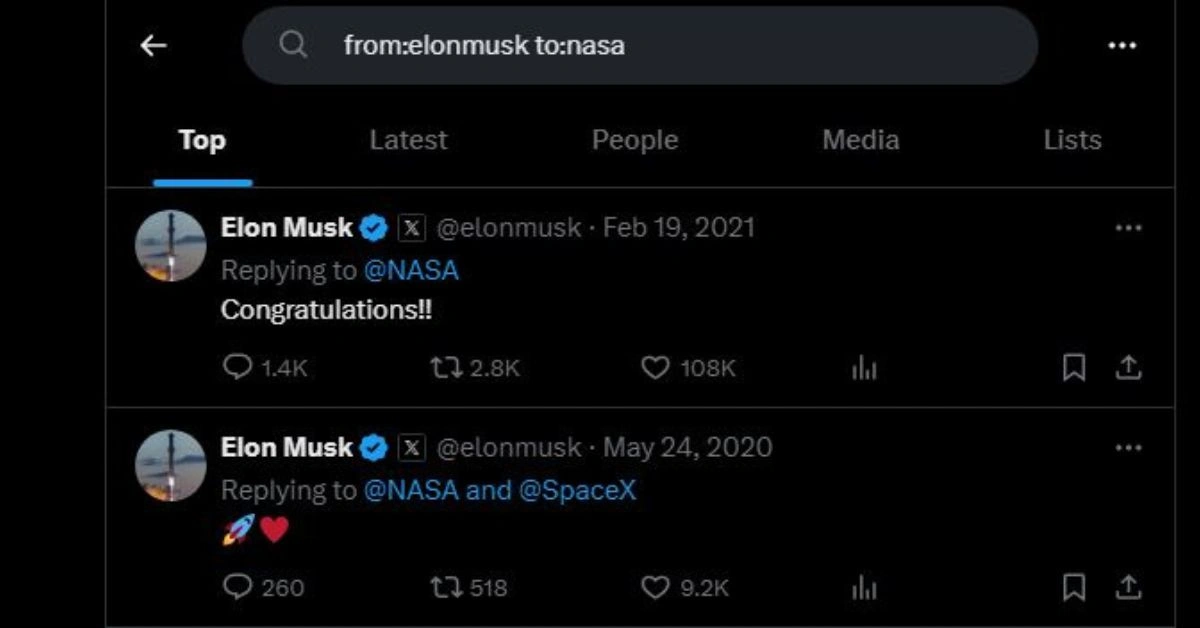Viewport: 1200px width, 628px height.
Task: Open the Media tab
Action: click(x=860, y=140)
